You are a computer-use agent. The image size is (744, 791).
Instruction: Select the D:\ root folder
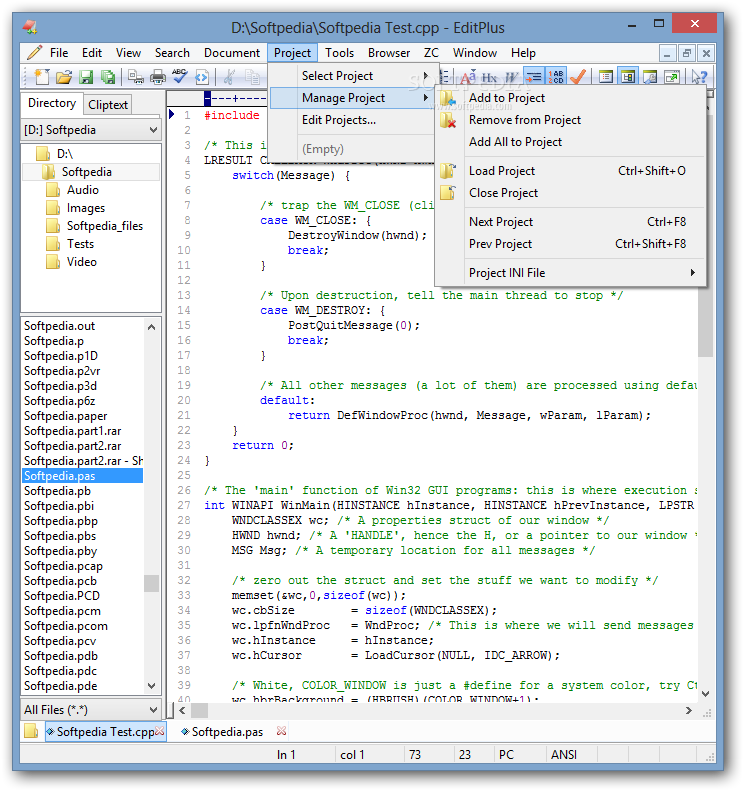[65, 154]
